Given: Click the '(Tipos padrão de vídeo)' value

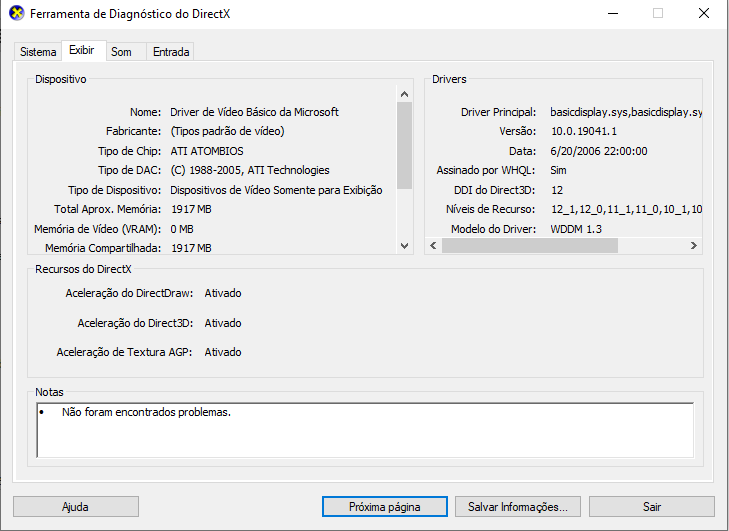Looking at the screenshot, I should (227, 131).
